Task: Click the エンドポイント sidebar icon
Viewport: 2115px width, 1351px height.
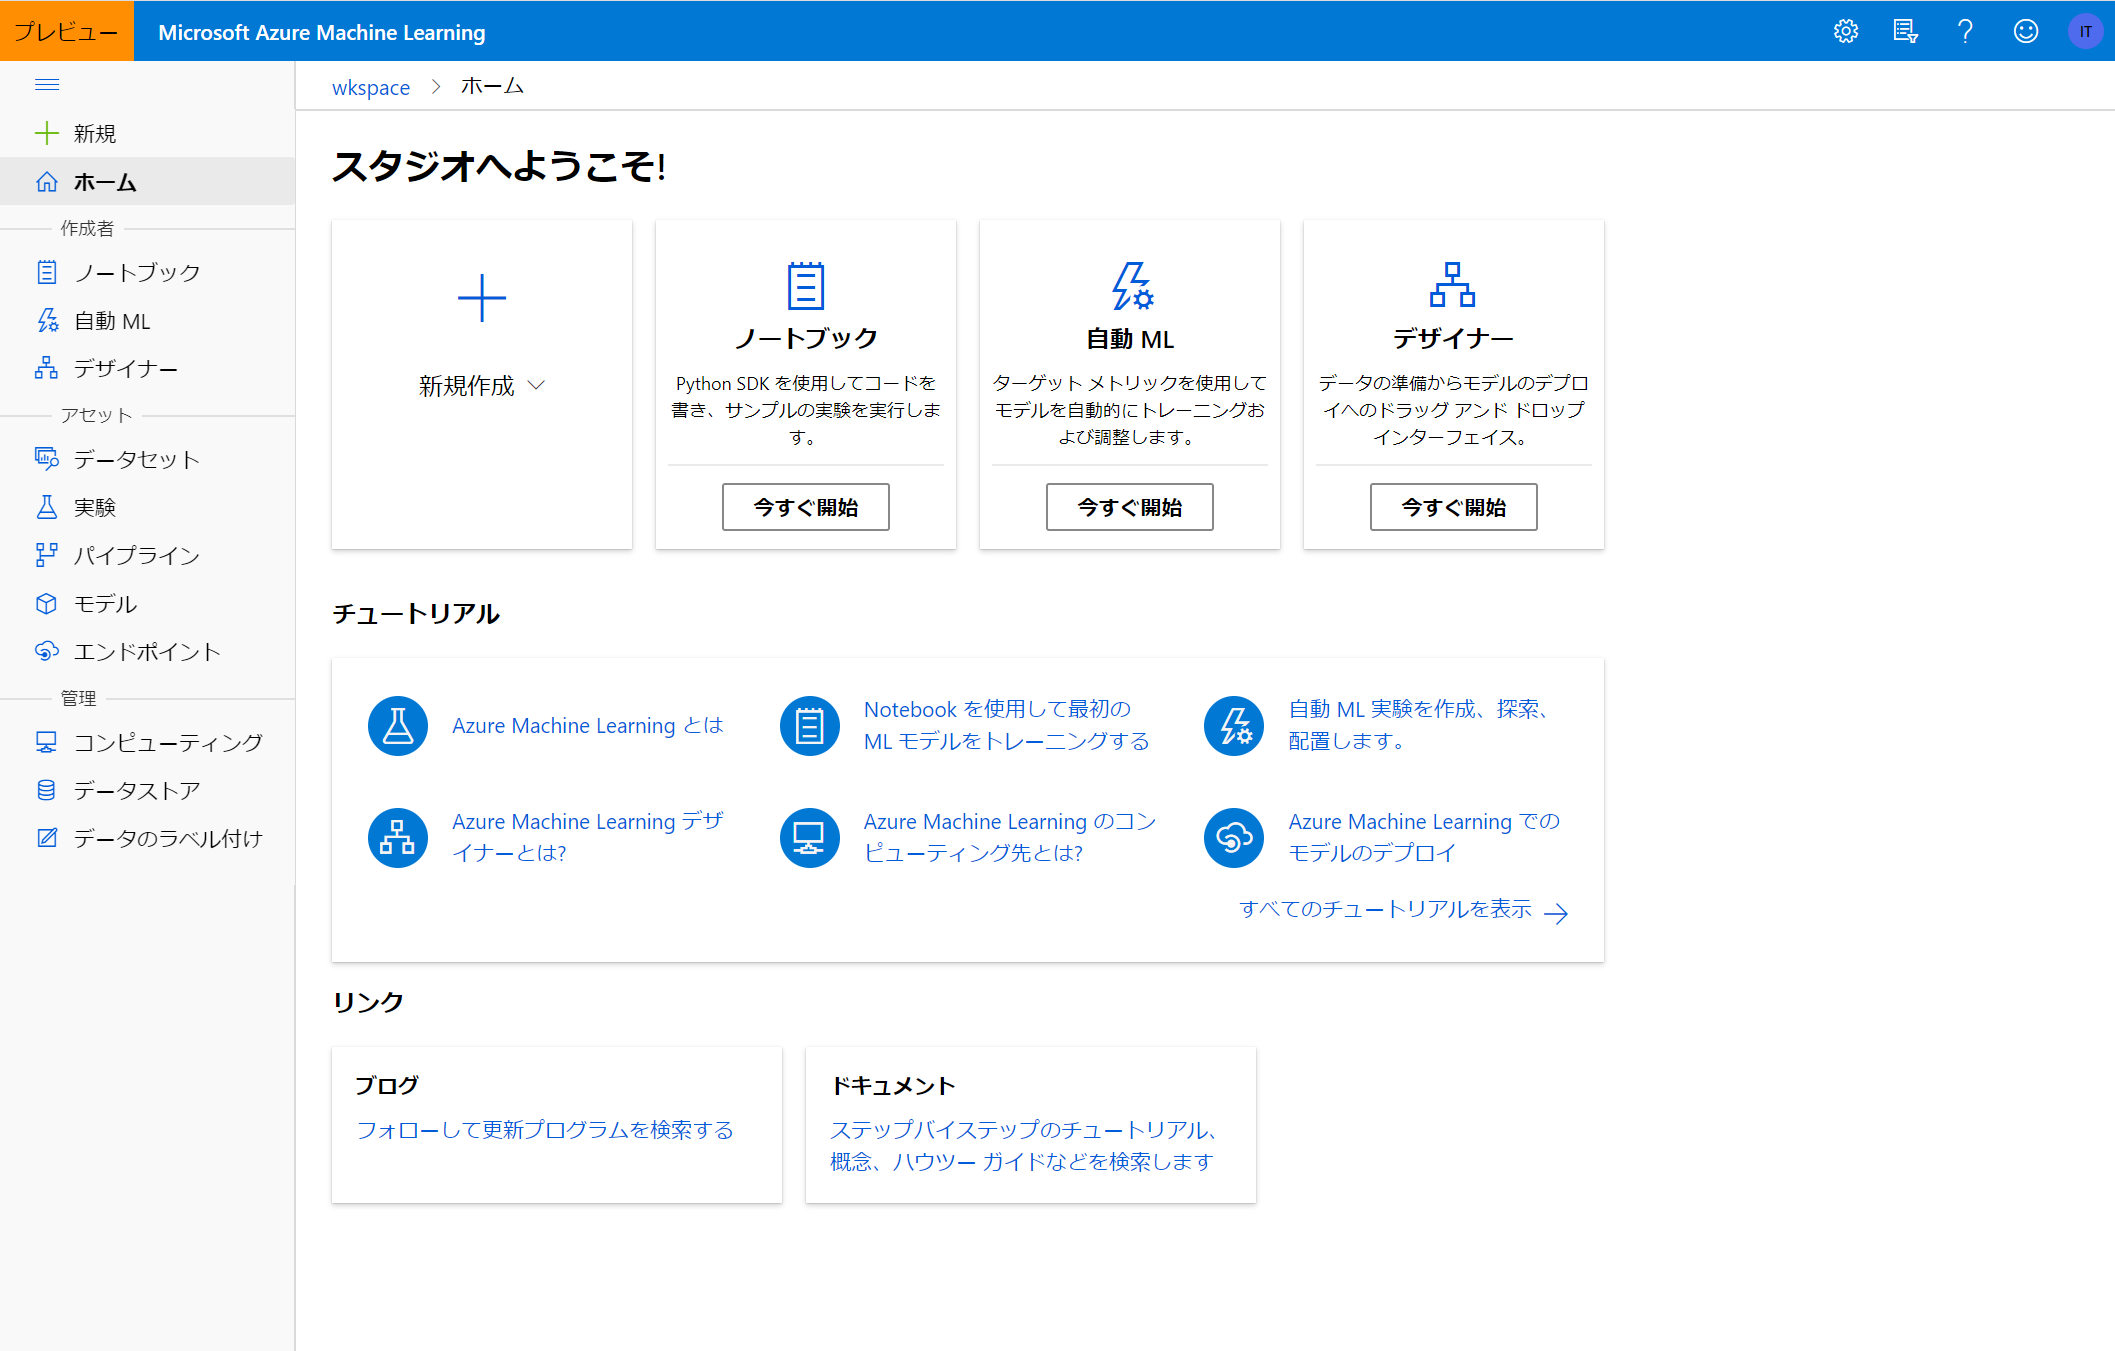Action: tap(46, 651)
